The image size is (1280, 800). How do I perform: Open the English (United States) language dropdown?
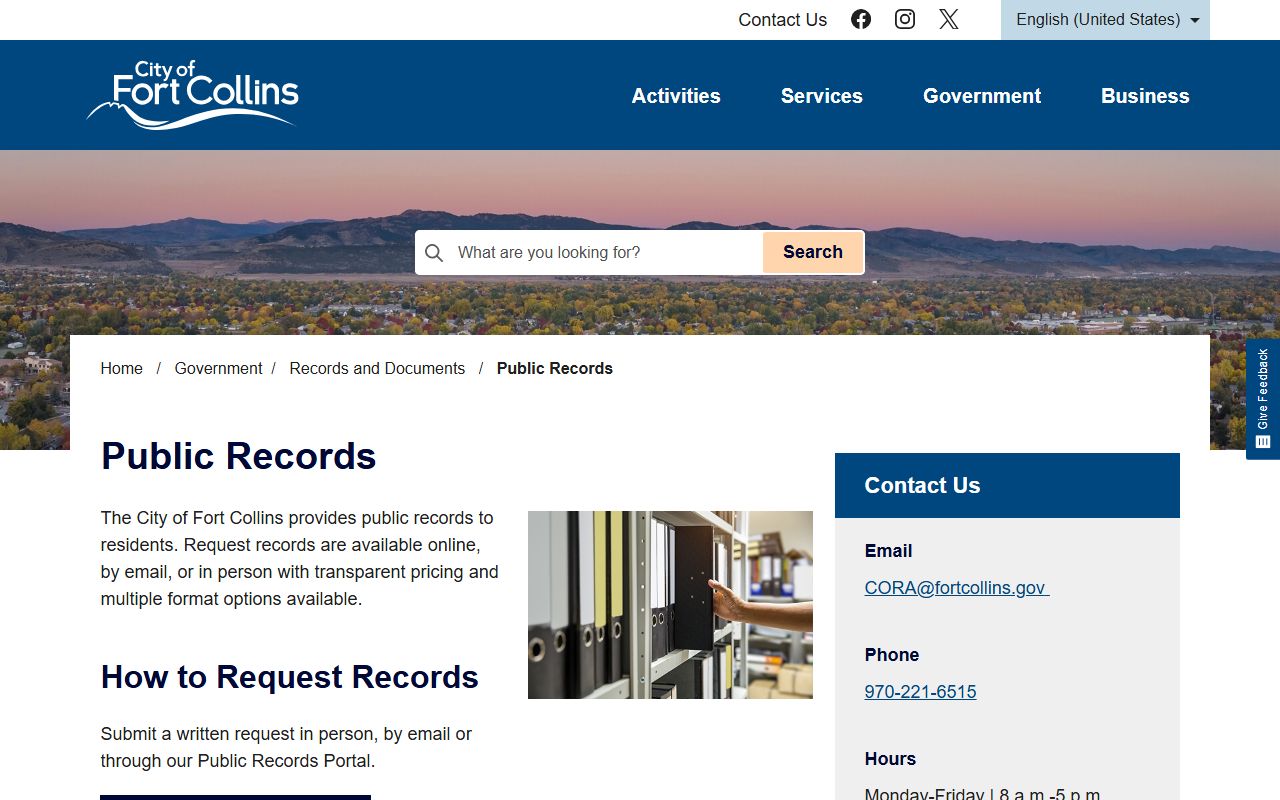pyautogui.click(x=1105, y=20)
